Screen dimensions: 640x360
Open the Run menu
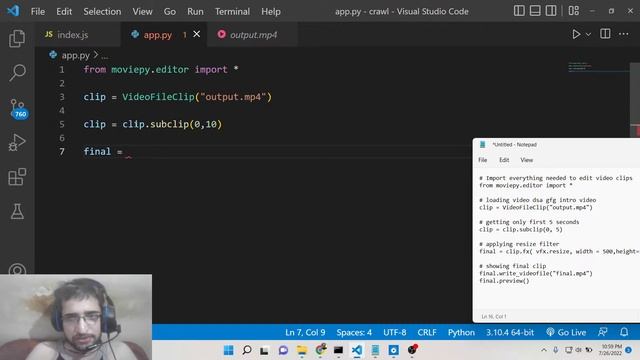coord(195,11)
